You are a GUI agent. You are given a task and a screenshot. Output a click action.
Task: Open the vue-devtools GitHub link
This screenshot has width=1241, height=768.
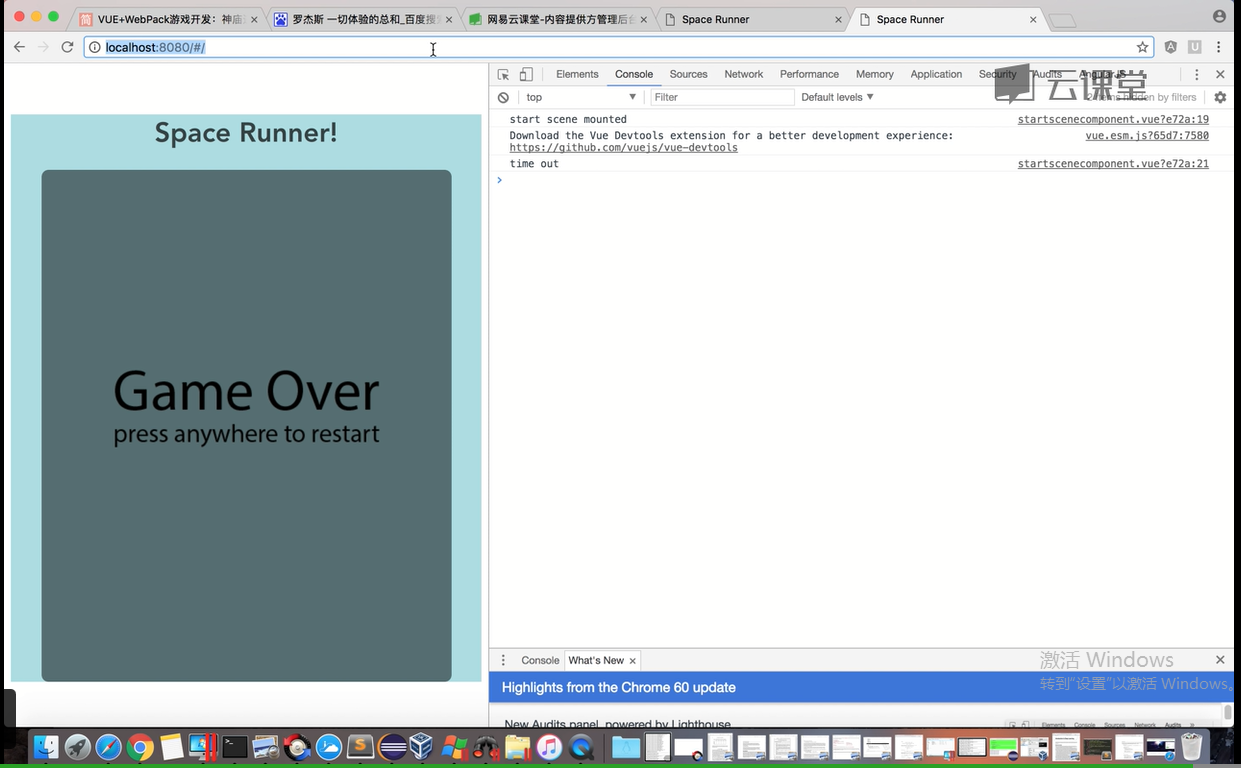pyautogui.click(x=623, y=147)
